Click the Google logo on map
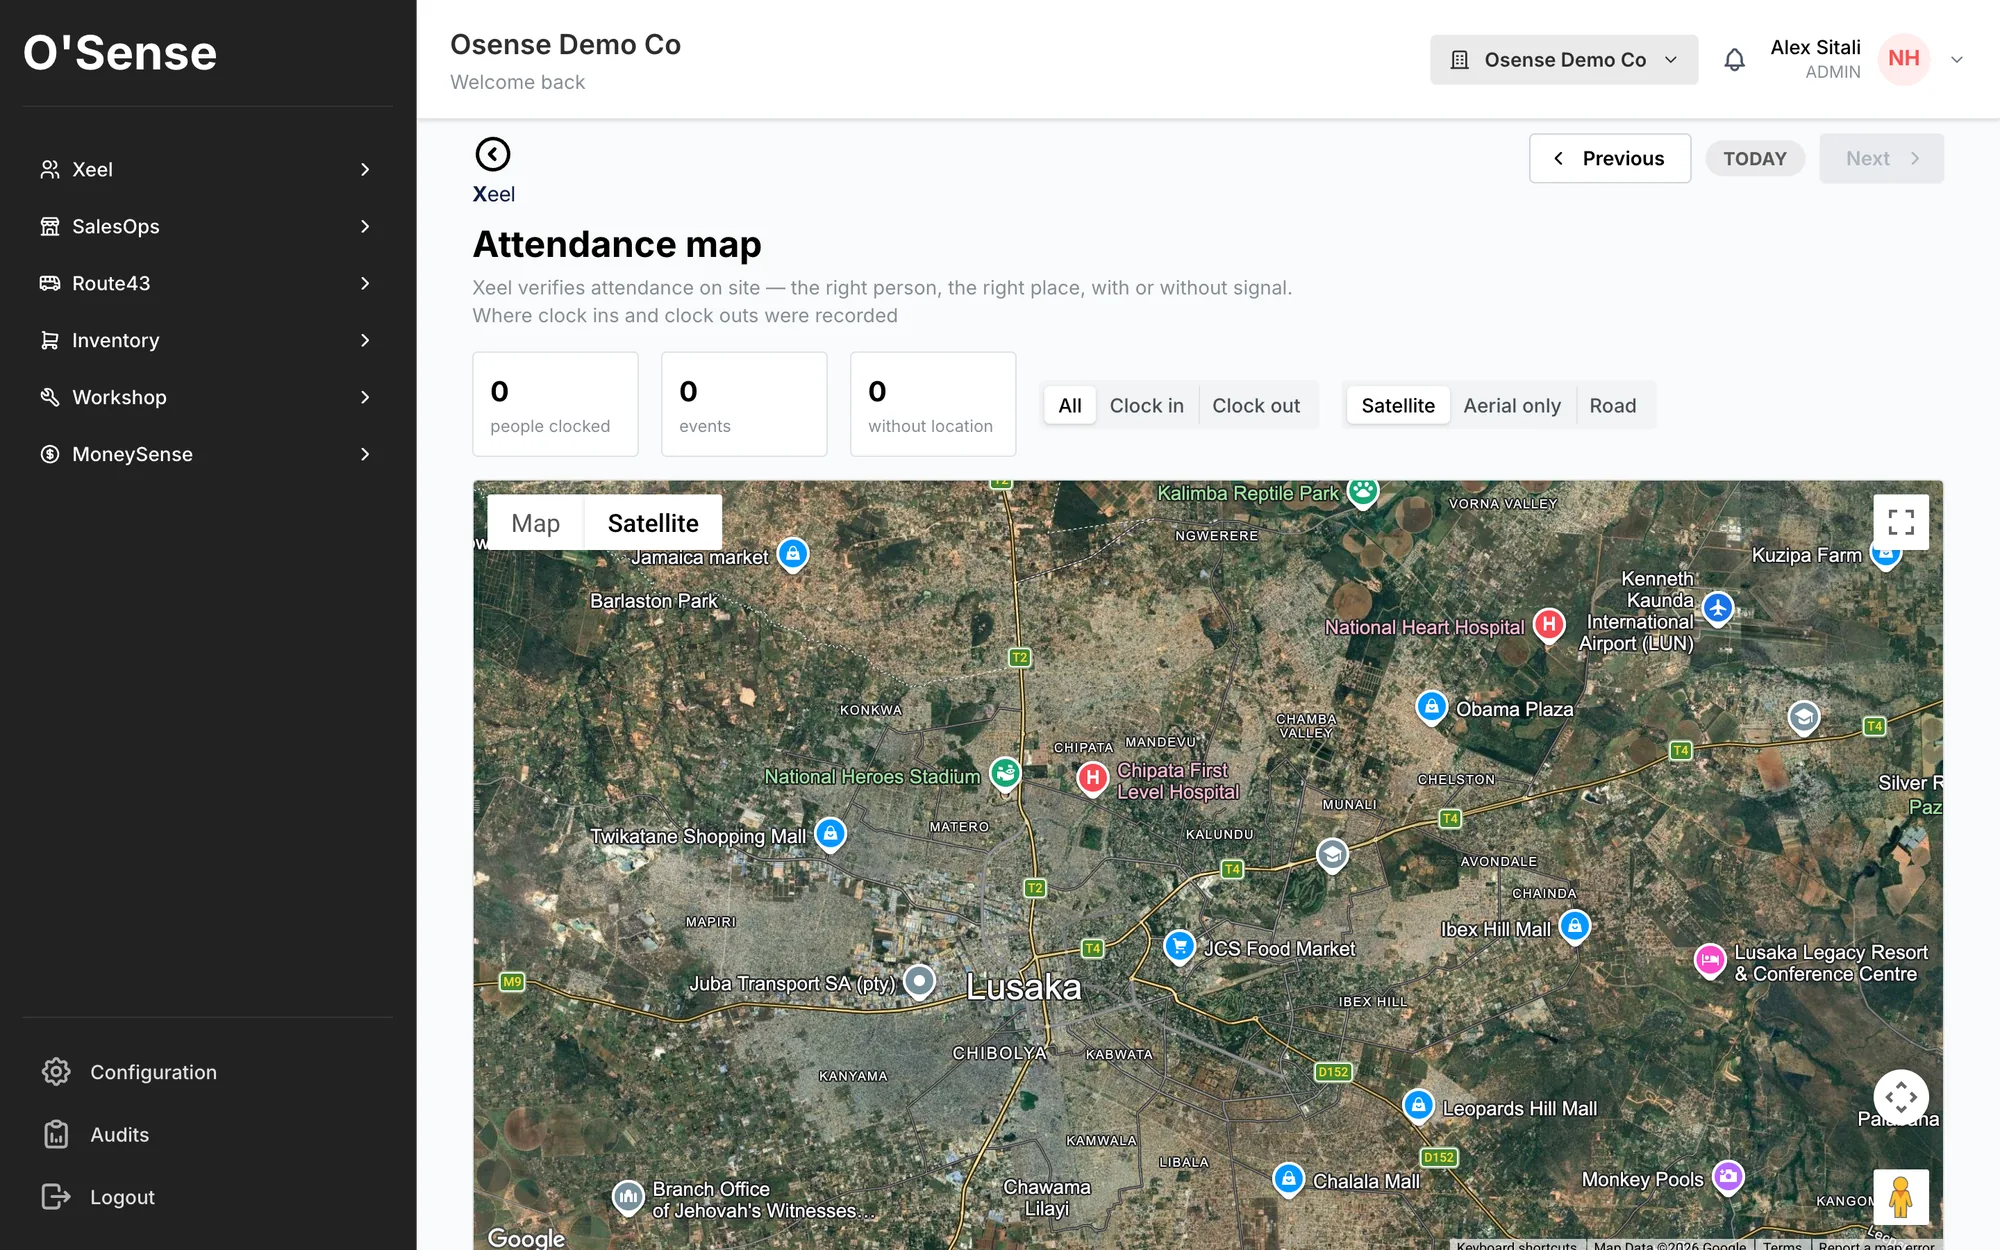The image size is (2000, 1250). pyautogui.click(x=526, y=1237)
